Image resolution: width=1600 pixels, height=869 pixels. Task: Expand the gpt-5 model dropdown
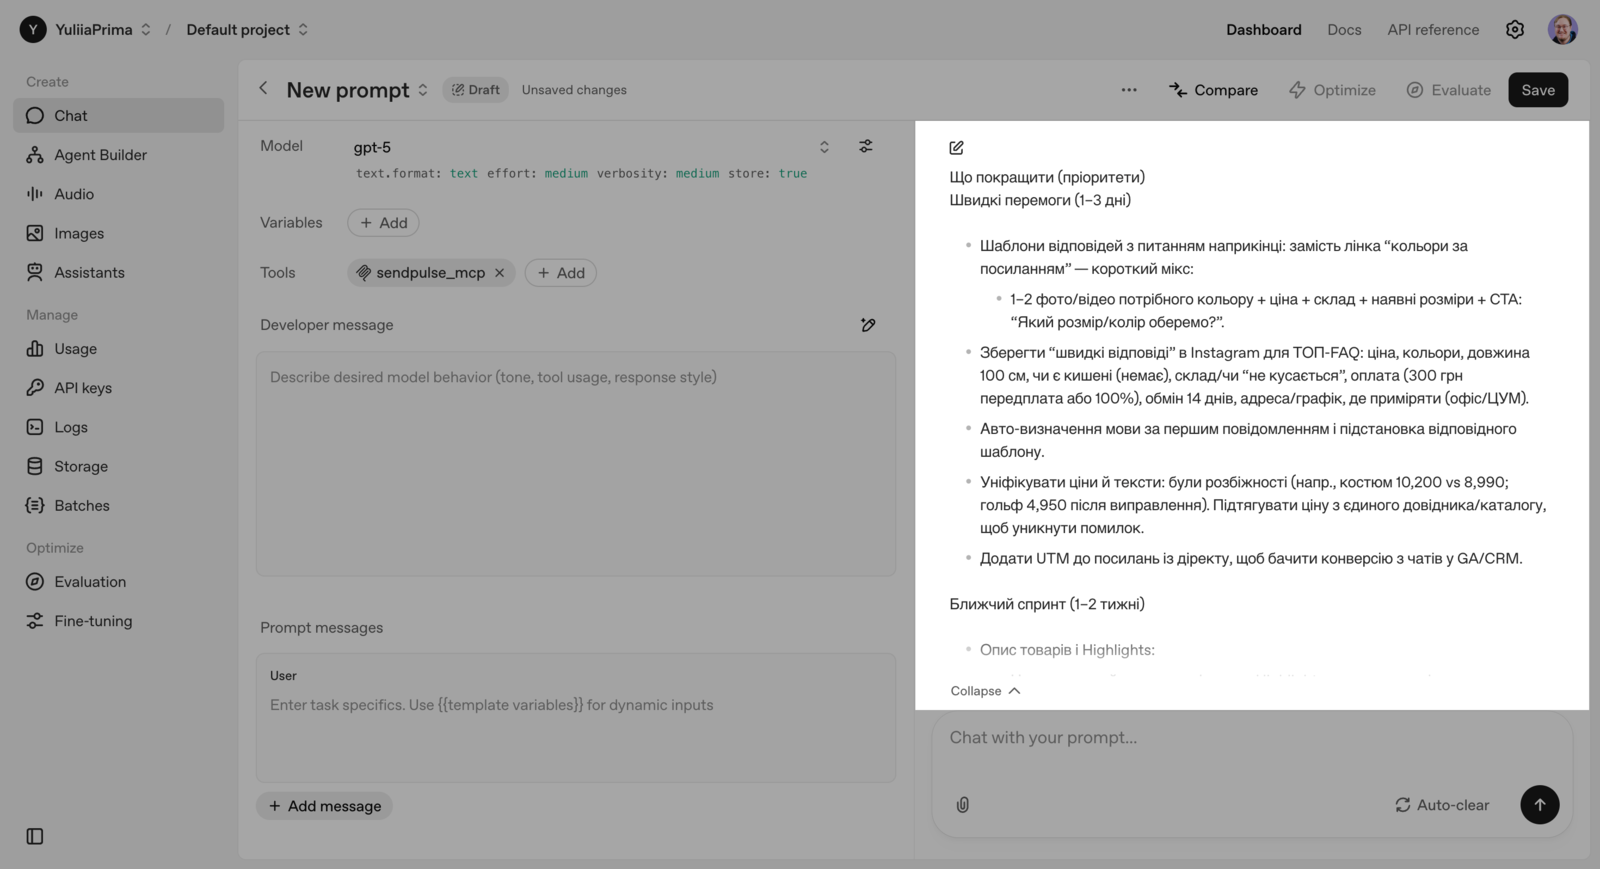(x=824, y=147)
